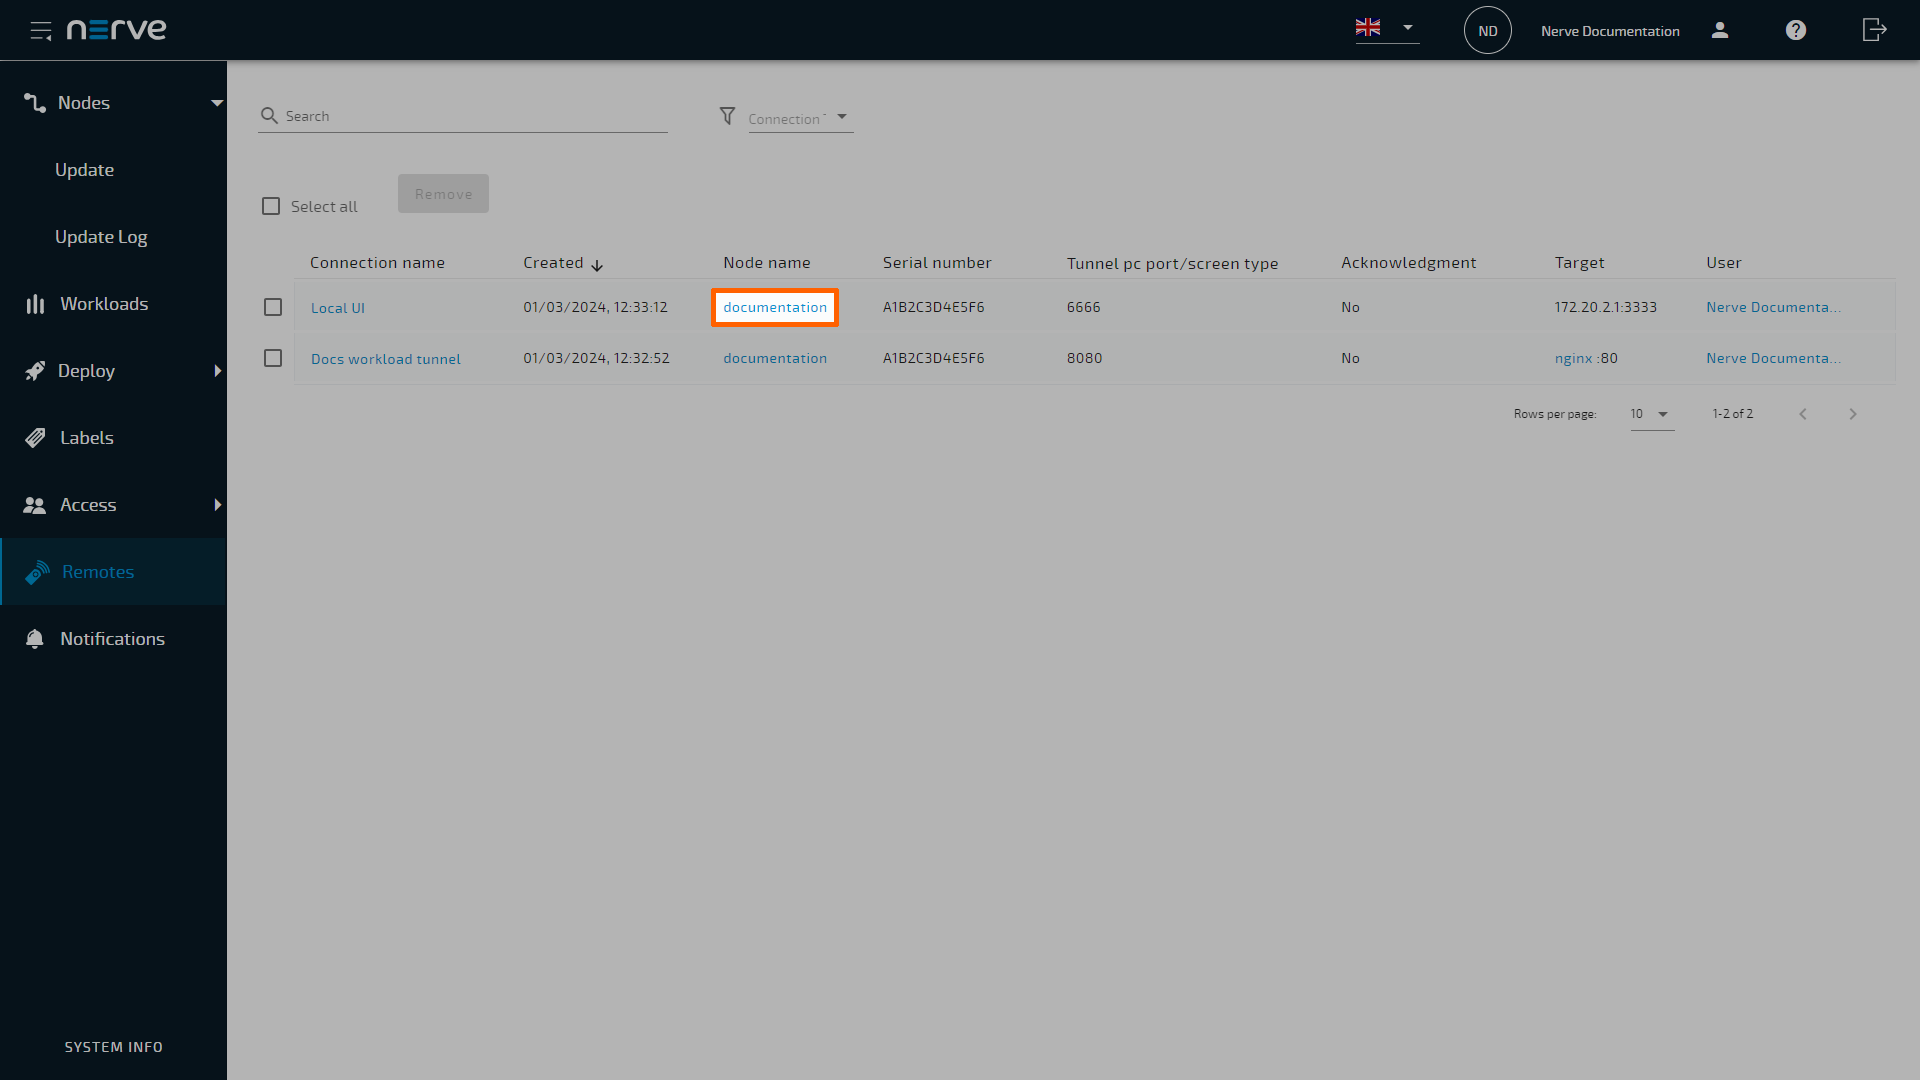Image resolution: width=1920 pixels, height=1080 pixels.
Task: Click the hamburger menu icon top-left
Action: point(41,29)
